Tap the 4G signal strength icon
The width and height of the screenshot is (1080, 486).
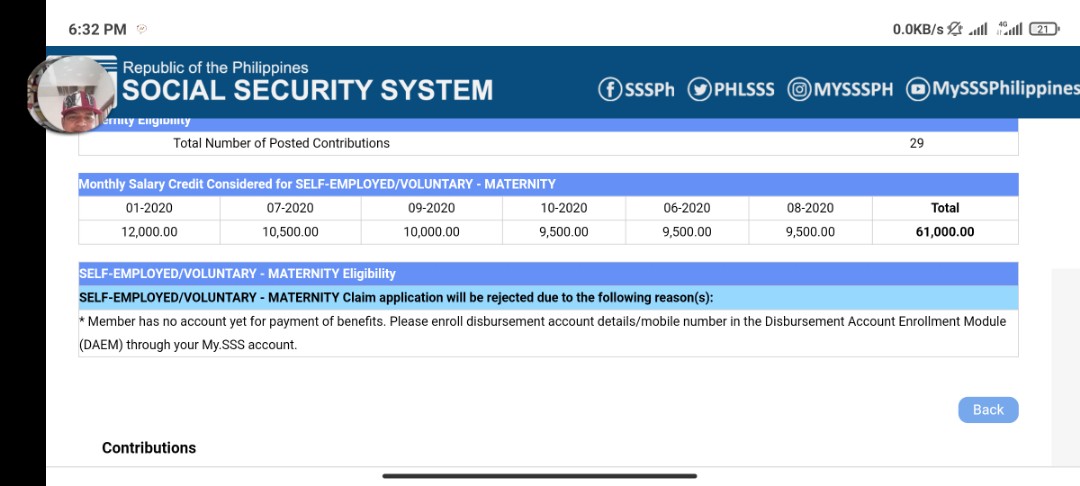pos(1009,29)
